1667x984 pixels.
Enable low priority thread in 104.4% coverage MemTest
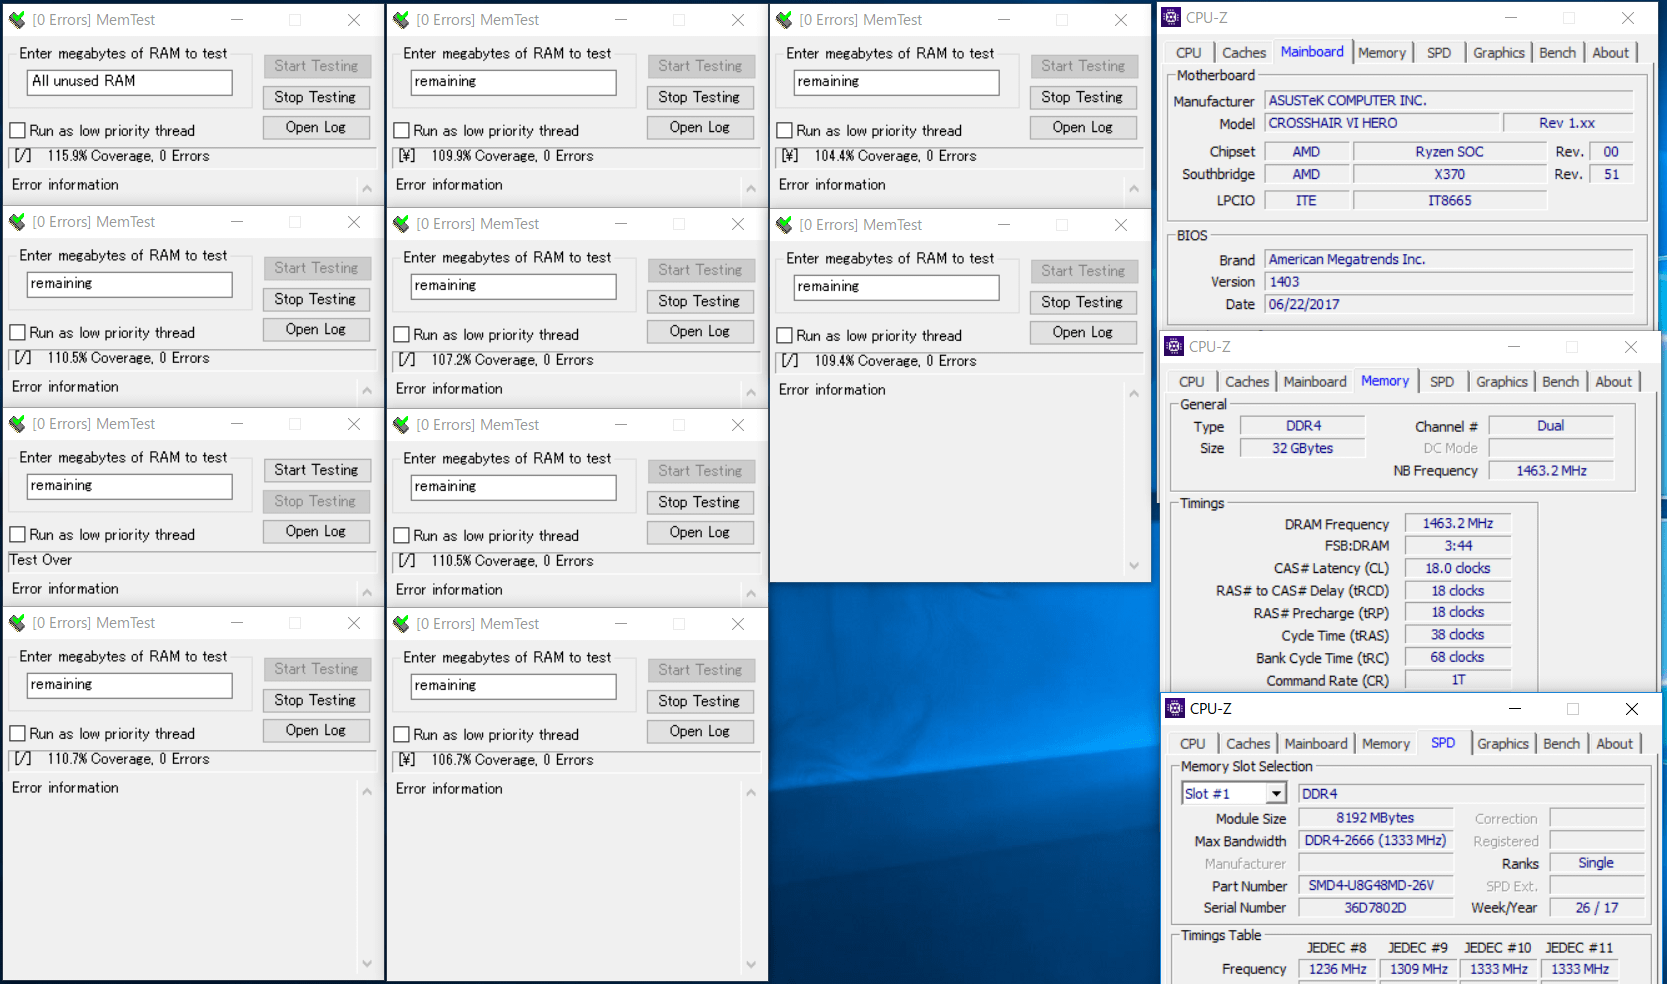coord(784,131)
